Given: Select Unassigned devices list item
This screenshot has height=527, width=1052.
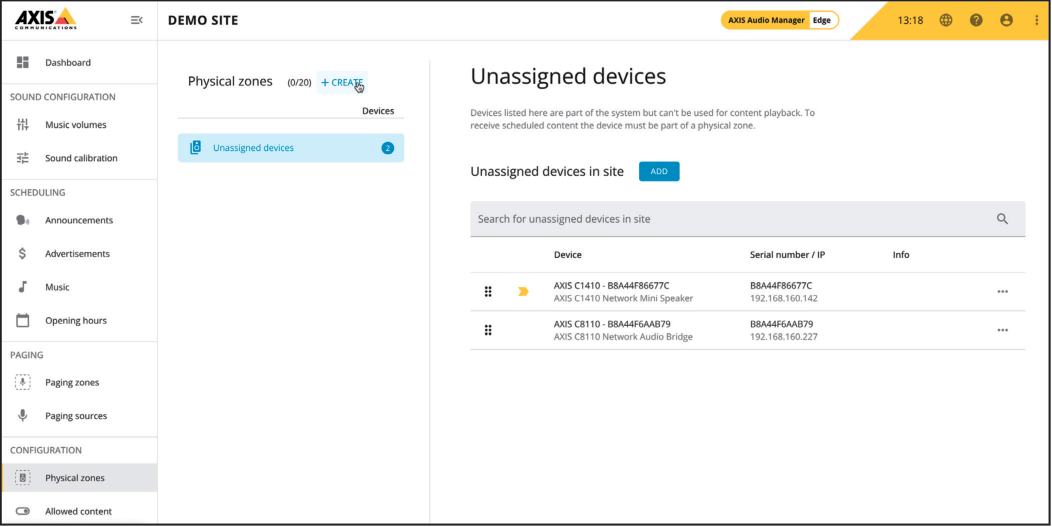Looking at the screenshot, I should pyautogui.click(x=290, y=148).
